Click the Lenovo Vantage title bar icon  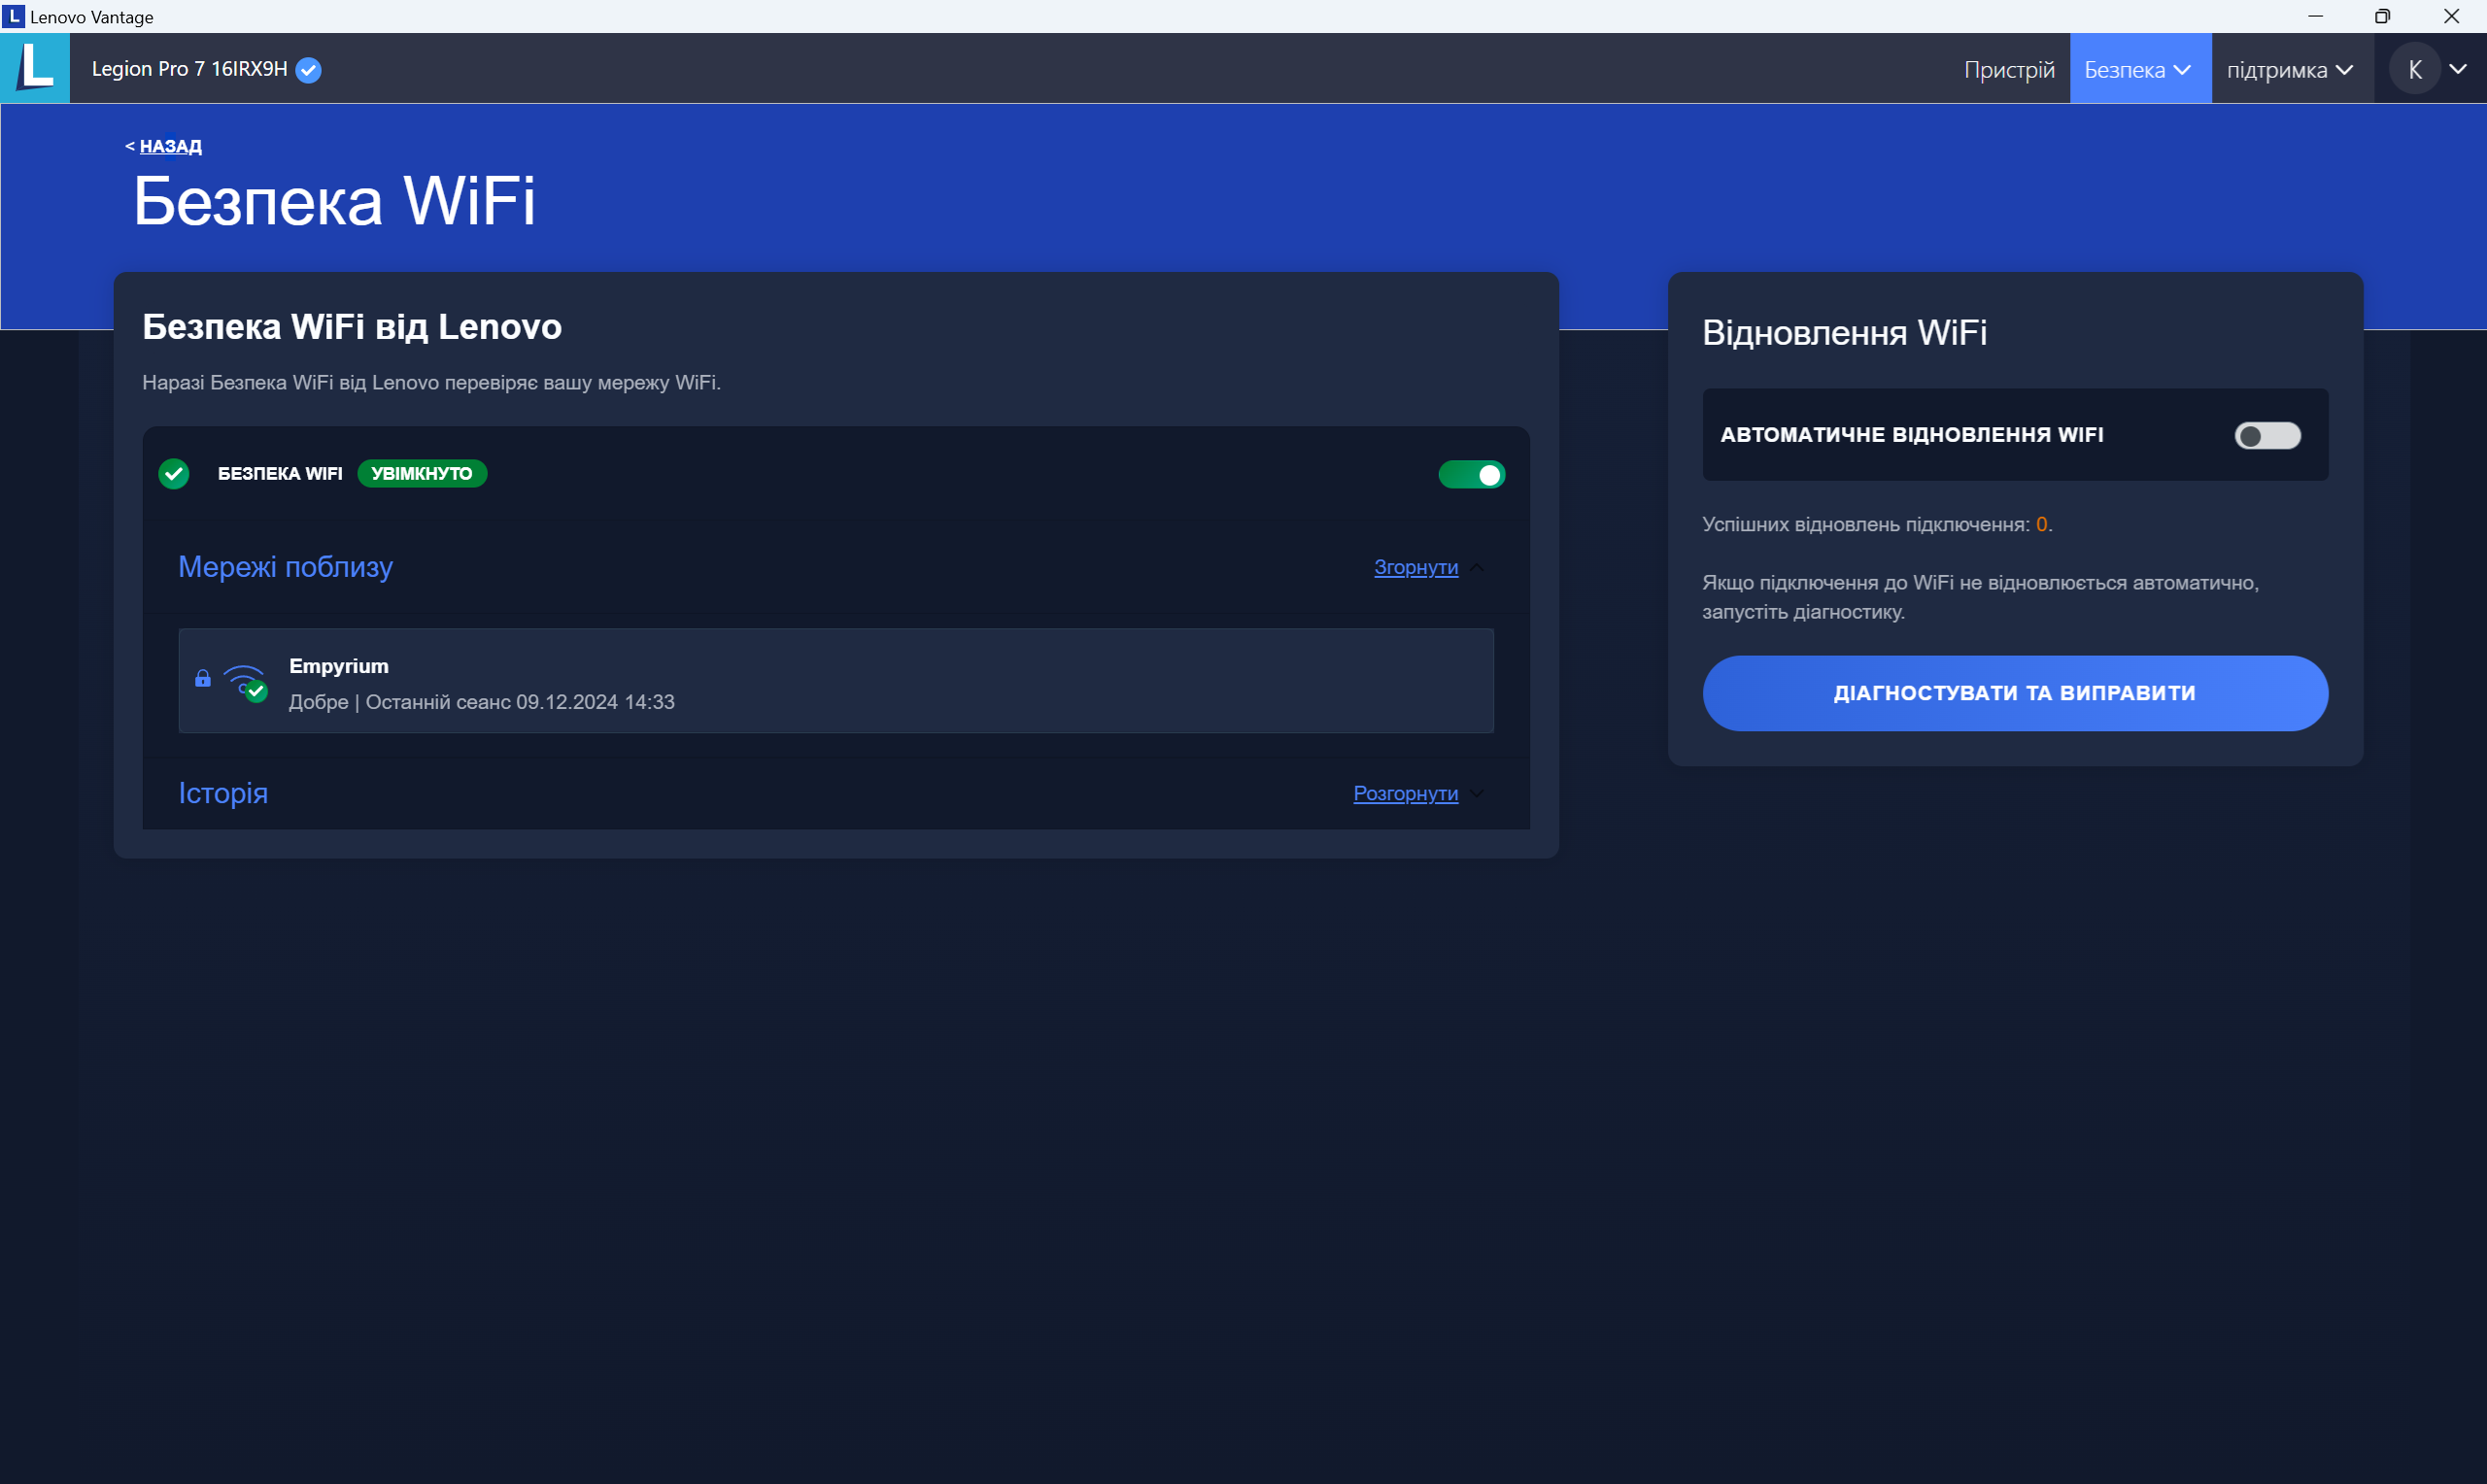[x=13, y=16]
